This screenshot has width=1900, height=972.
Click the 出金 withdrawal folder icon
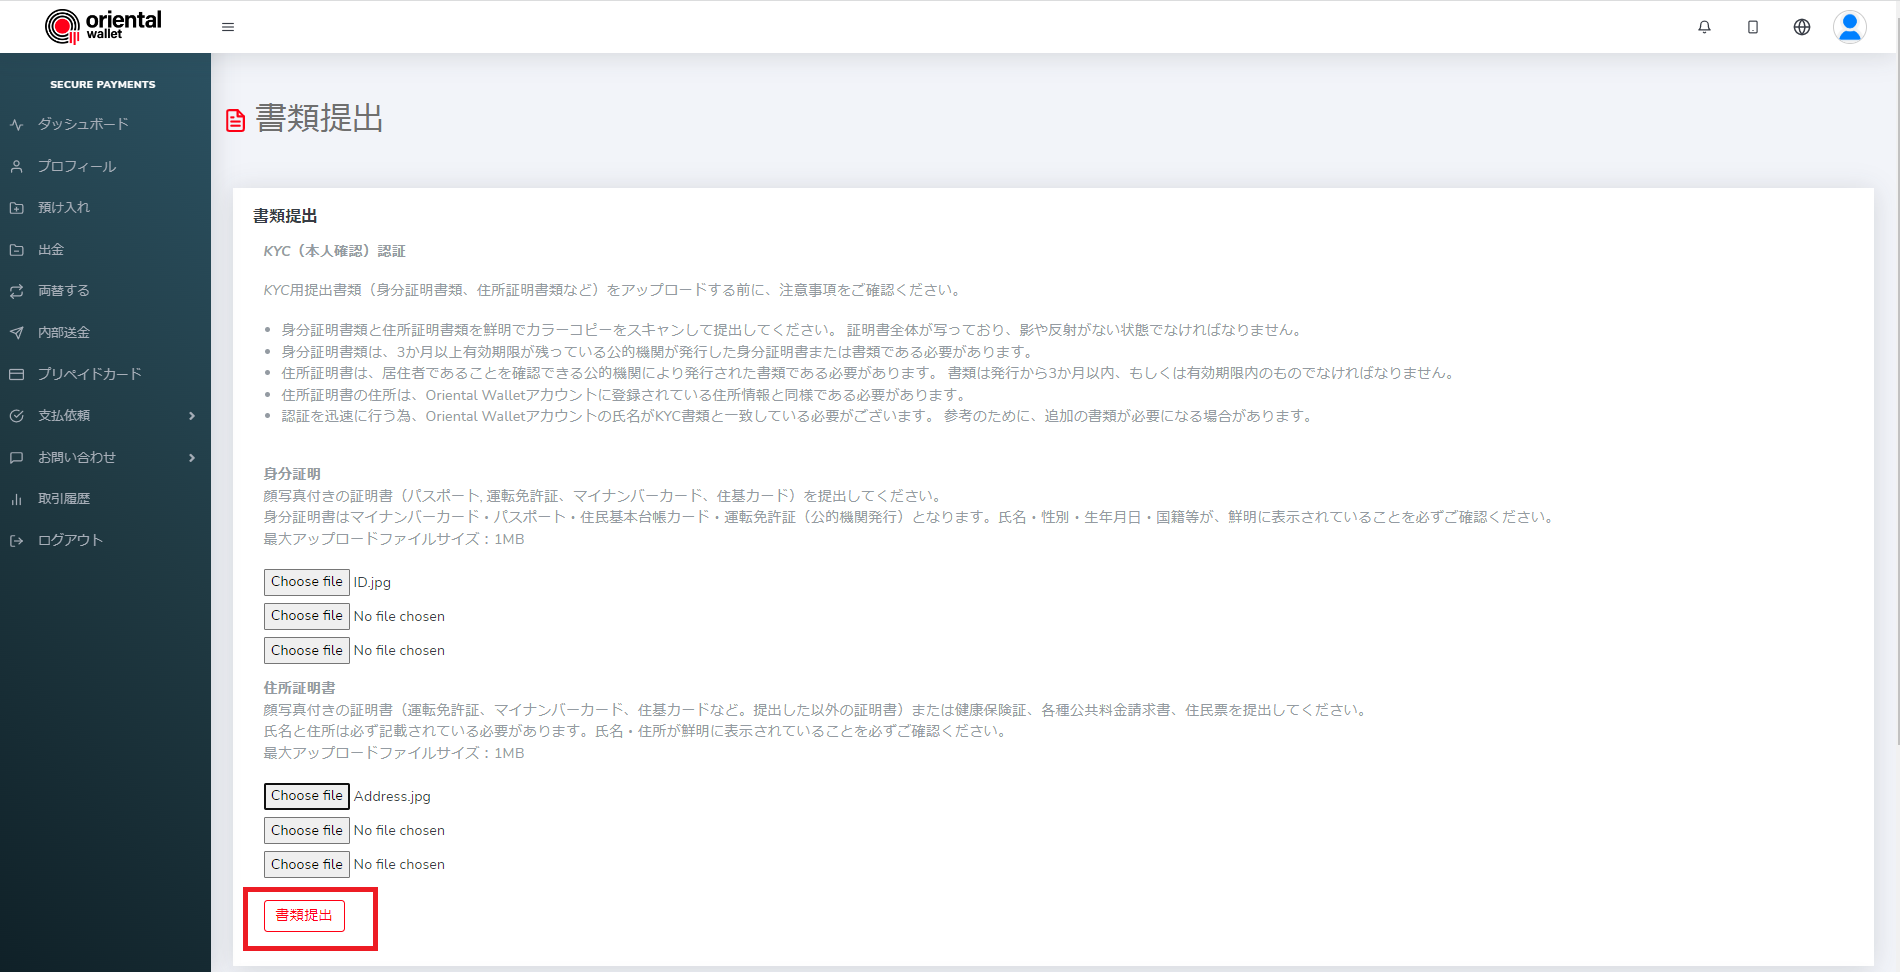point(16,250)
